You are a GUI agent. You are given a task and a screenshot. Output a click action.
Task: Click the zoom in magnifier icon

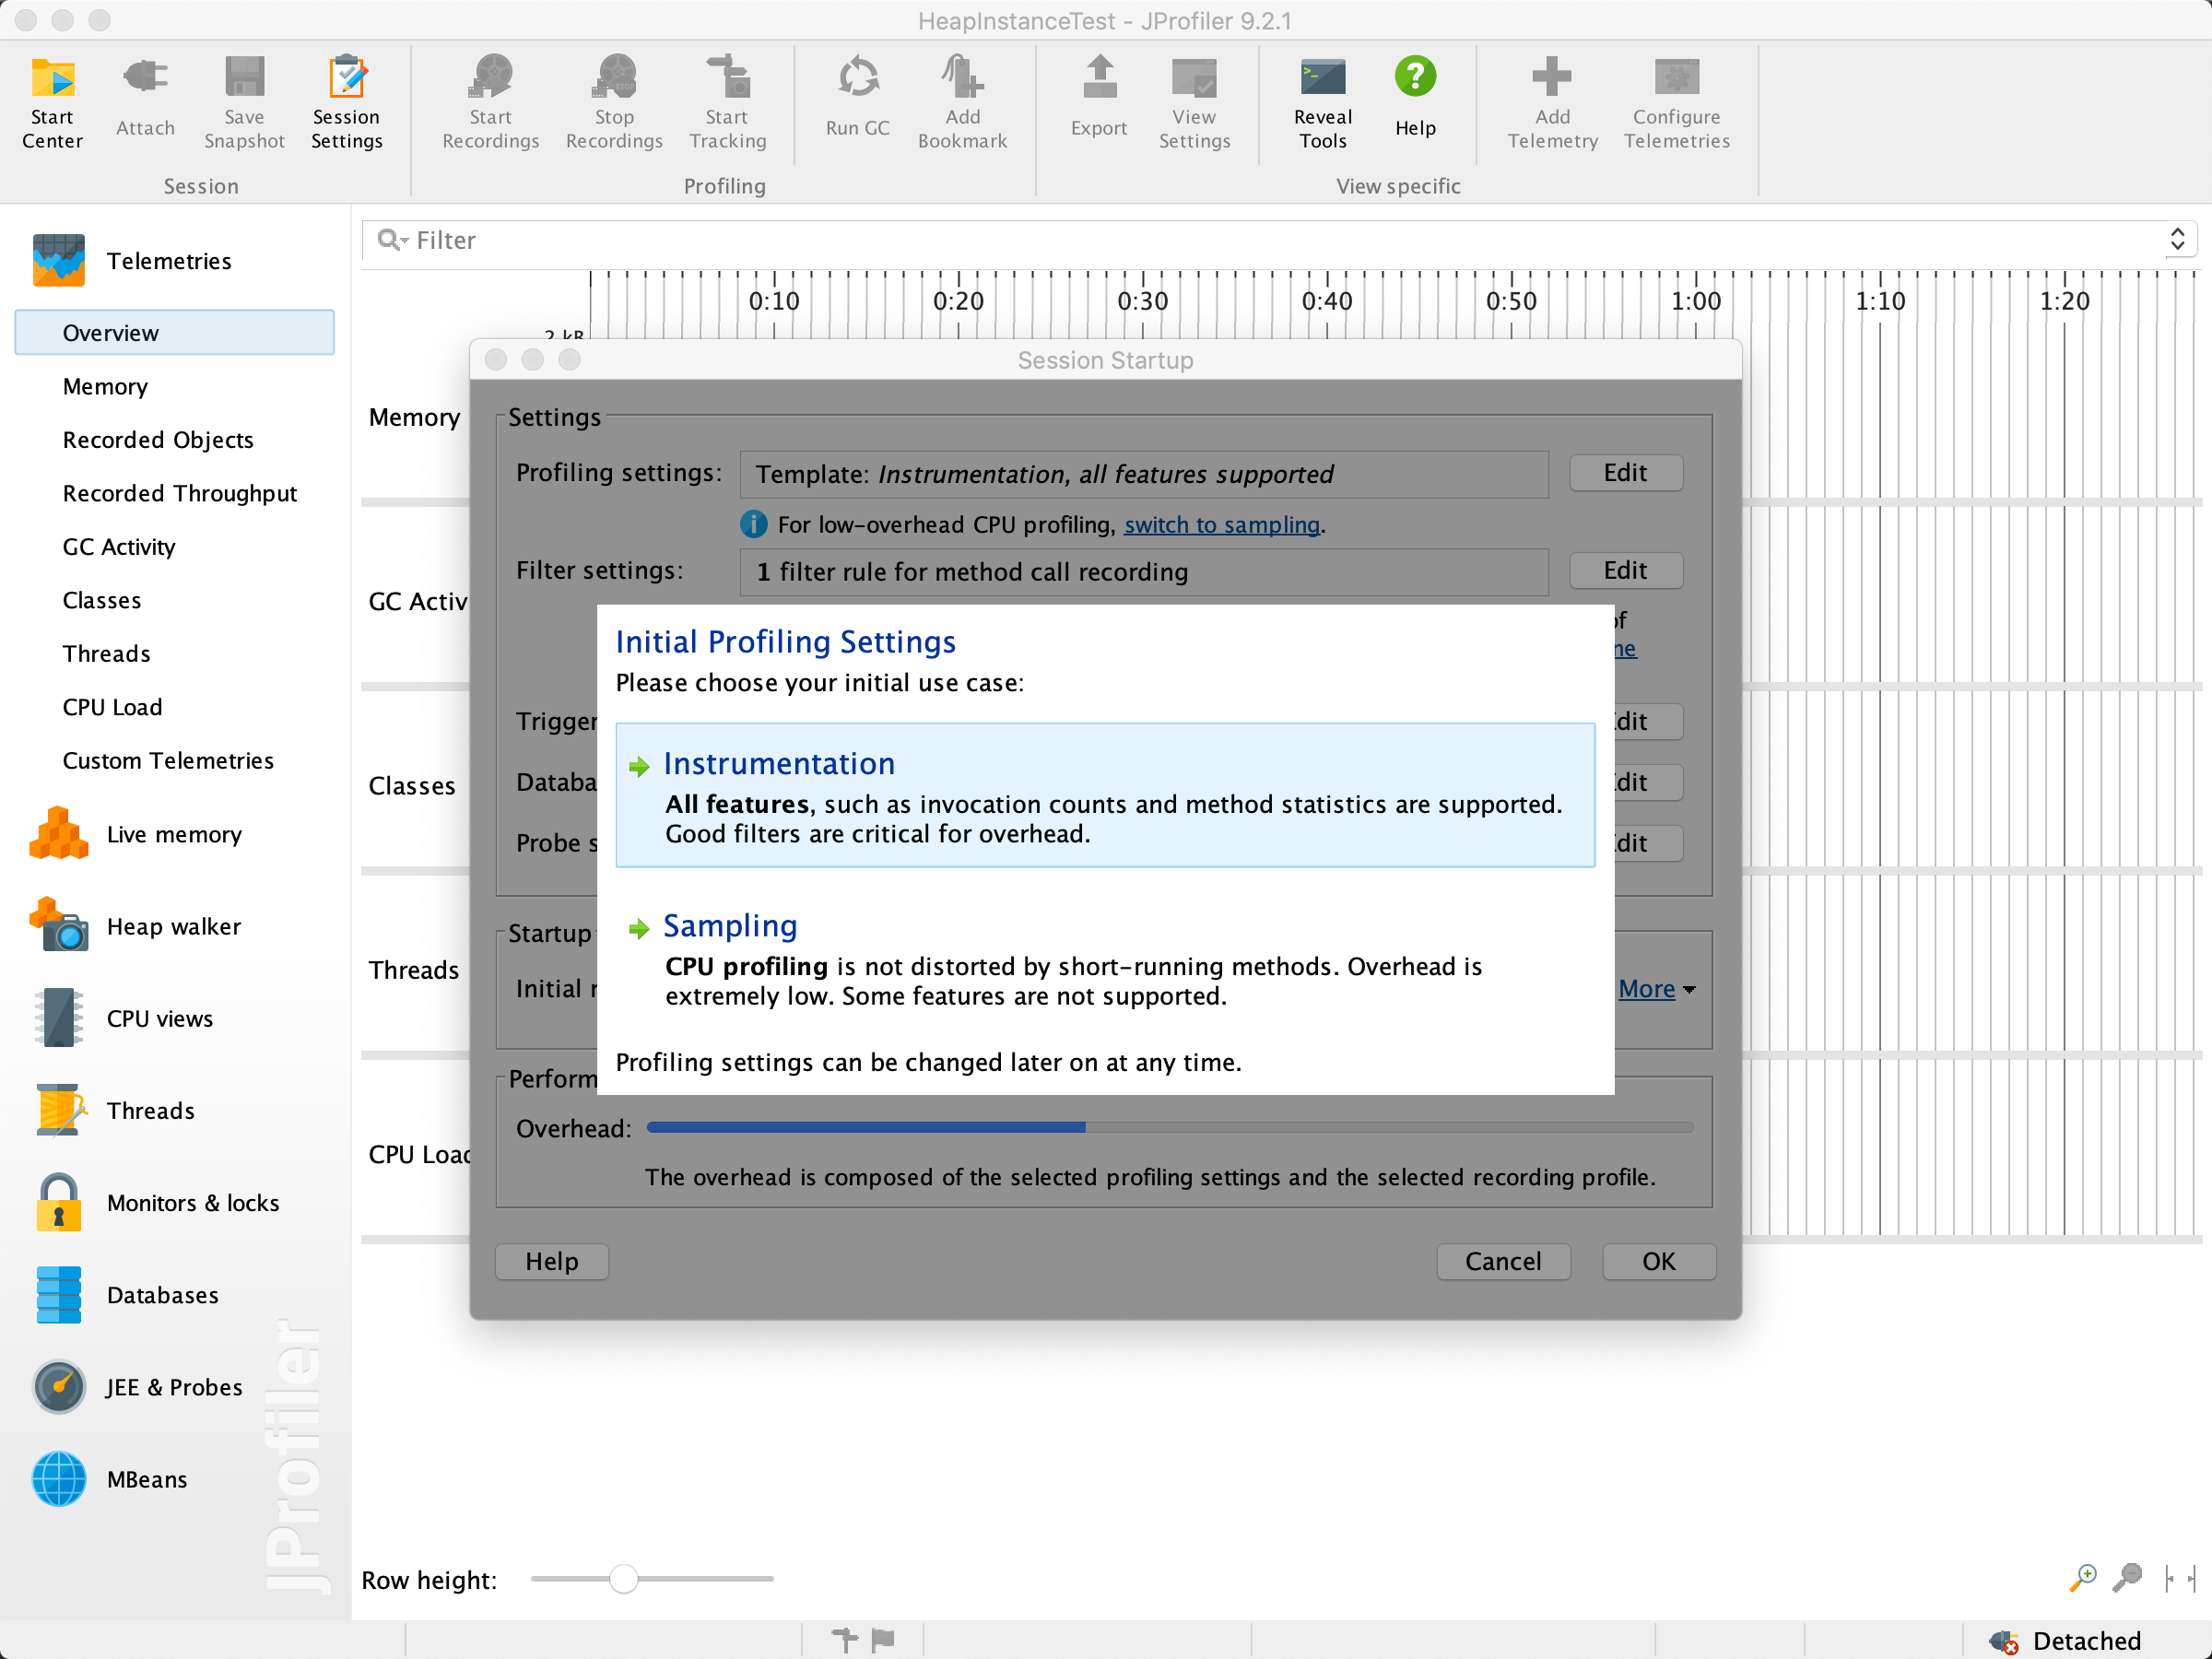coord(2083,1578)
